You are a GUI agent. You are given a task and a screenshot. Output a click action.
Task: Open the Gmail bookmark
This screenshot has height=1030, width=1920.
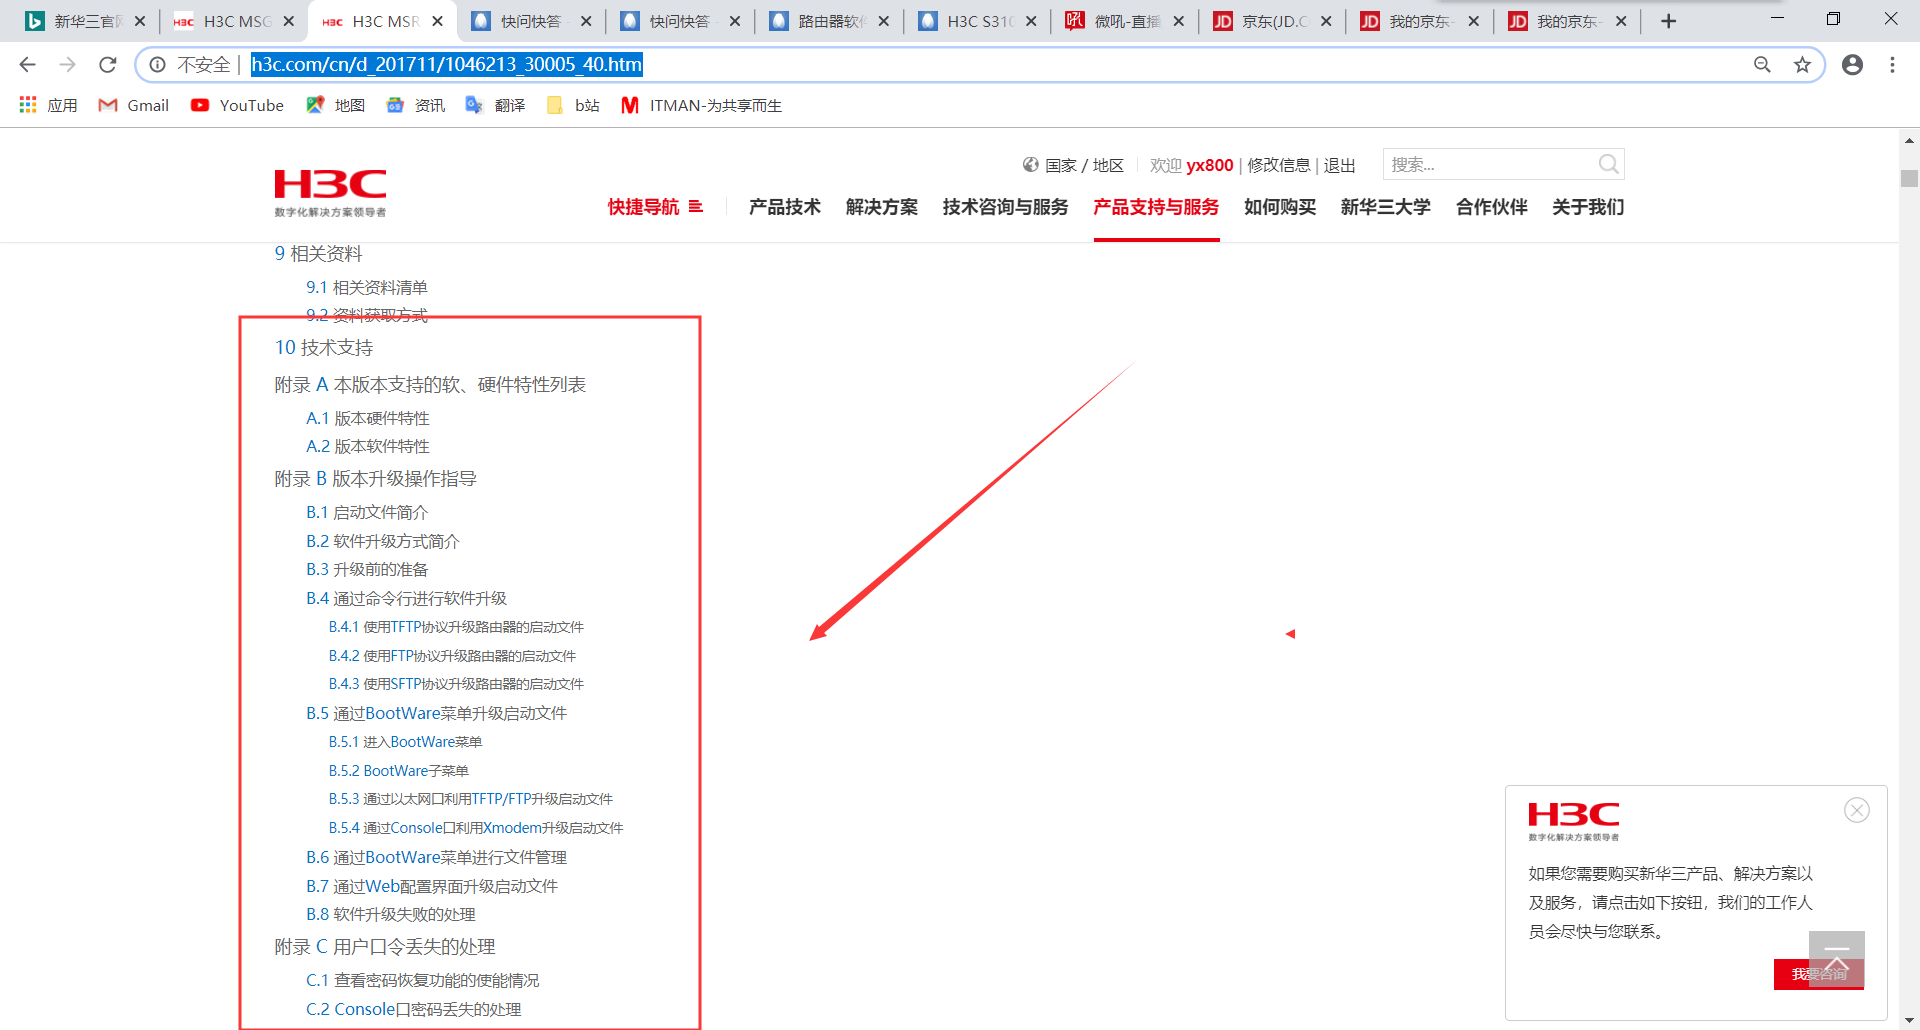(x=133, y=105)
